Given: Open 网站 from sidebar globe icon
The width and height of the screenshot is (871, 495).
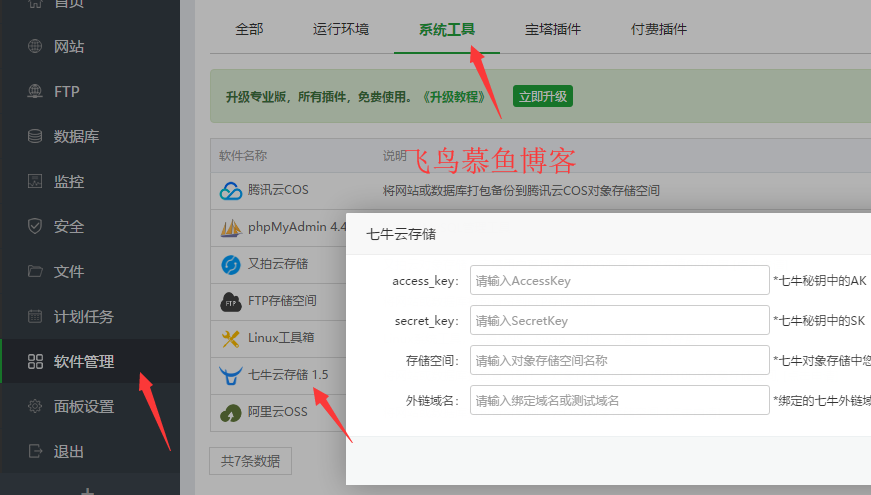Looking at the screenshot, I should tap(36, 46).
